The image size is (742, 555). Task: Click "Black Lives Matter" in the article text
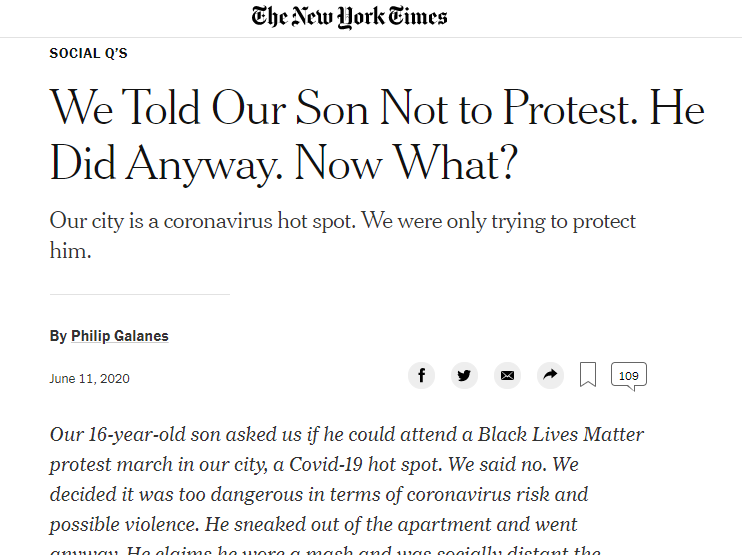pyautogui.click(x=560, y=435)
